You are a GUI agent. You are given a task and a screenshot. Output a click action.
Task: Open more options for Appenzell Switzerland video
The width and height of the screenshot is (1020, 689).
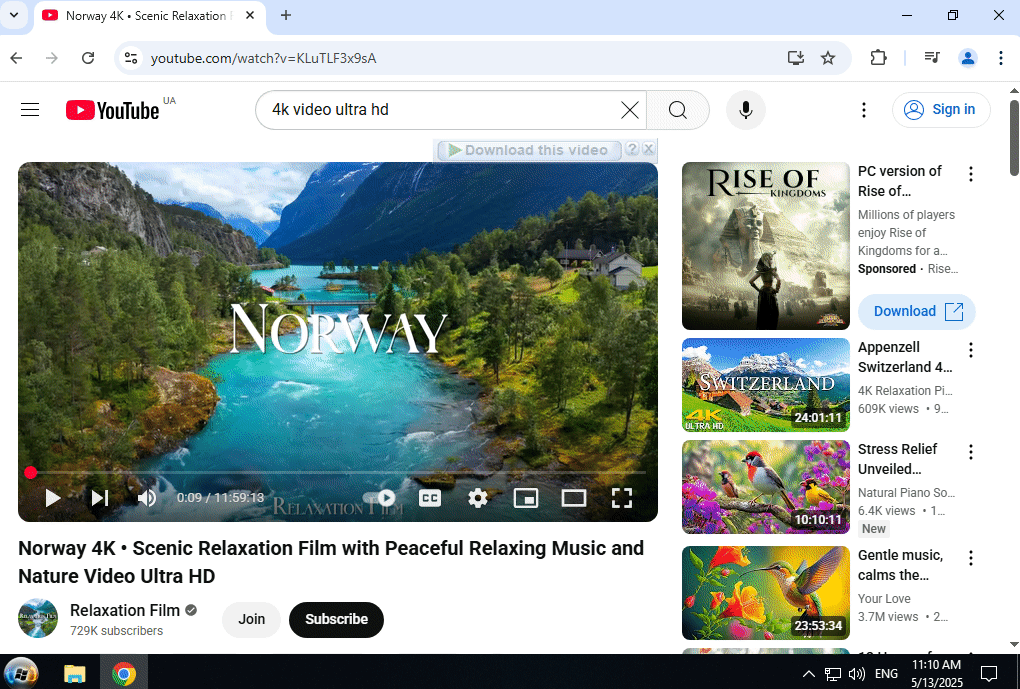970,351
